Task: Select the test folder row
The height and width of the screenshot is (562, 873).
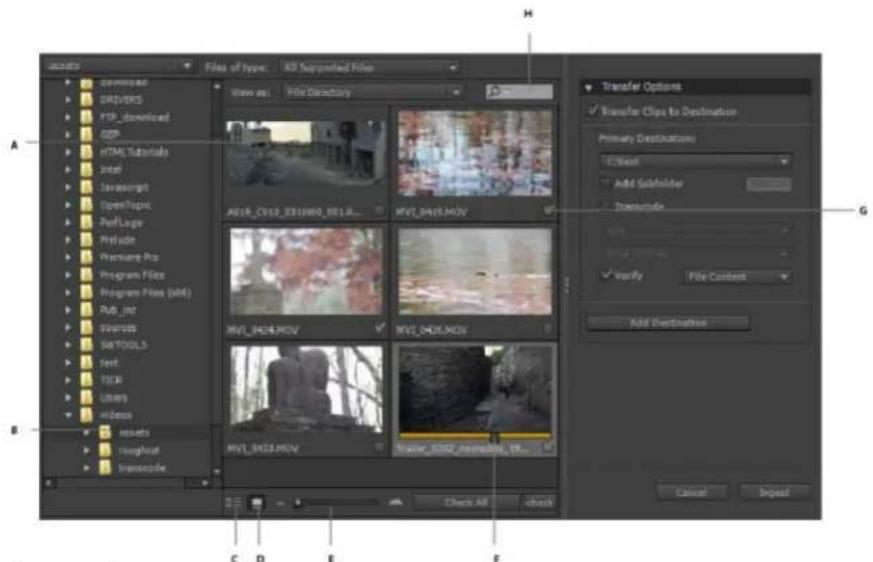Action: (x=127, y=363)
